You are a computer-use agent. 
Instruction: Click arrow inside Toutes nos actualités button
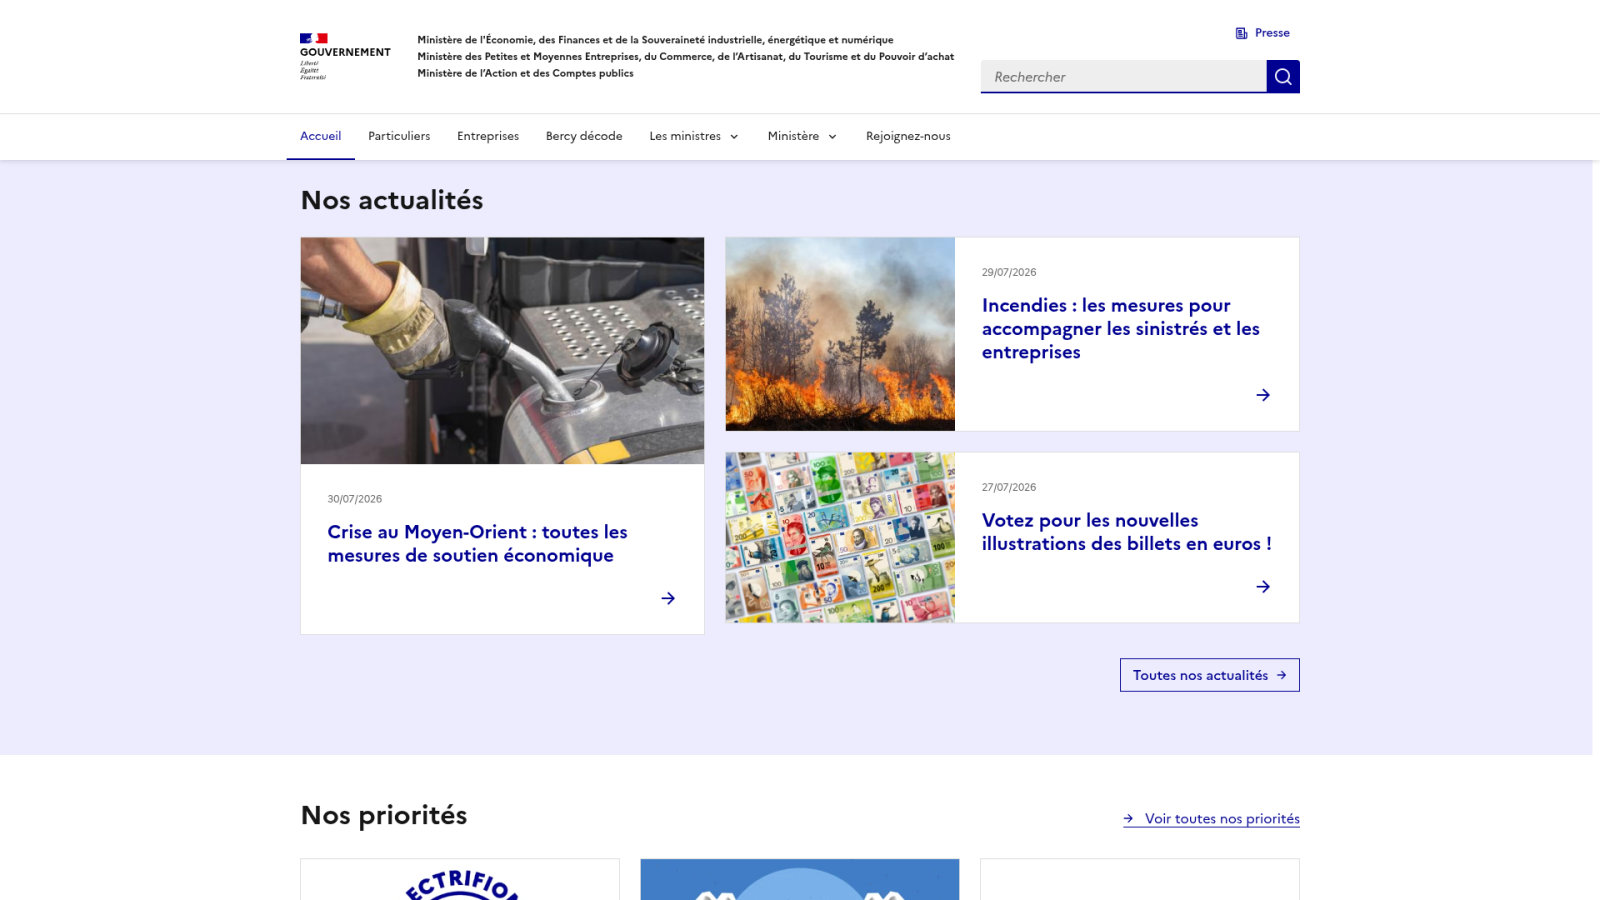pos(1281,675)
